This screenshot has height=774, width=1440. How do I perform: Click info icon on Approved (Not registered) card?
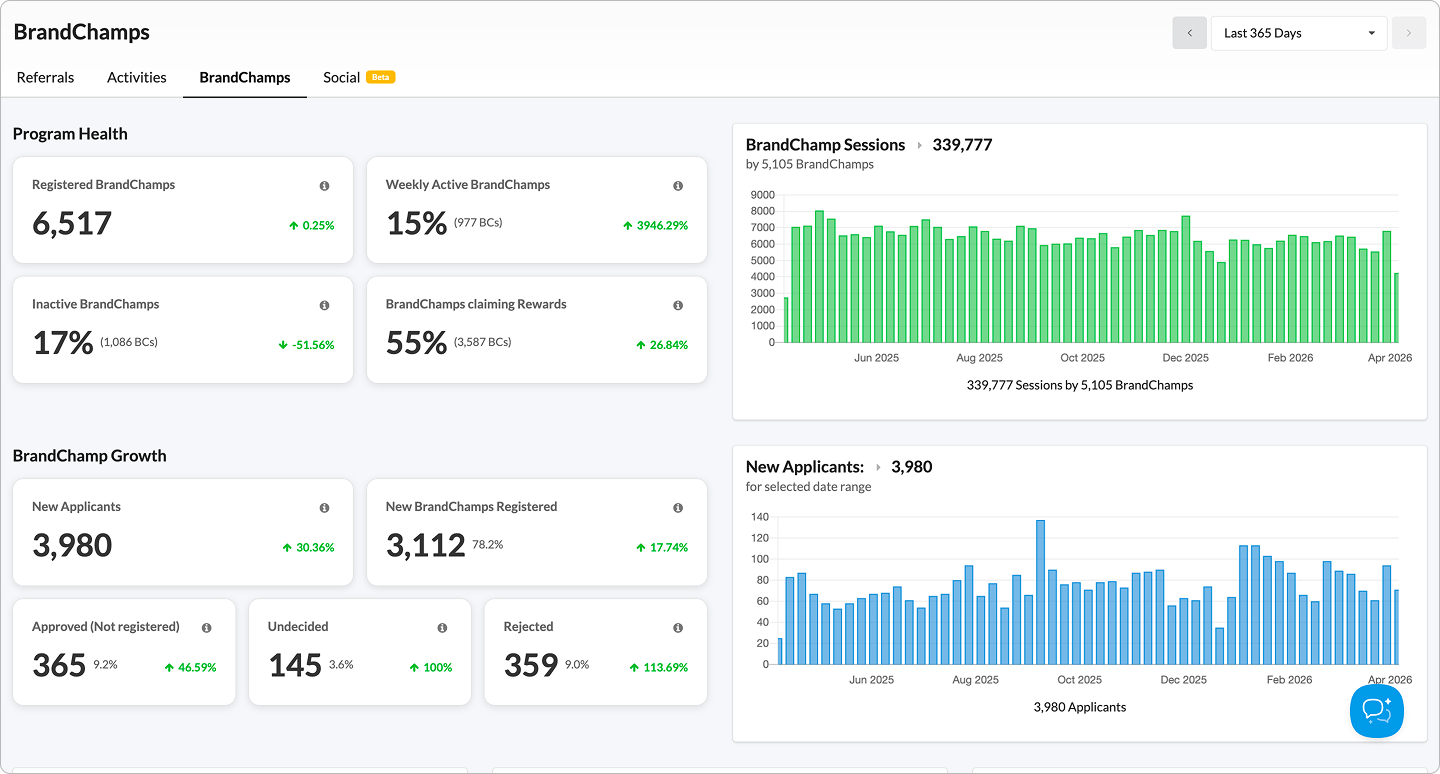point(207,628)
